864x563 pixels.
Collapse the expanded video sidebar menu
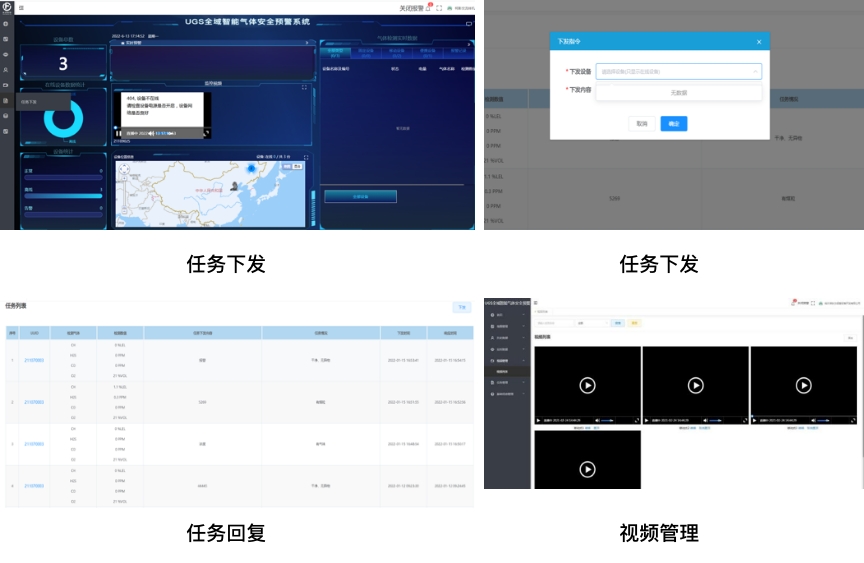(x=507, y=360)
